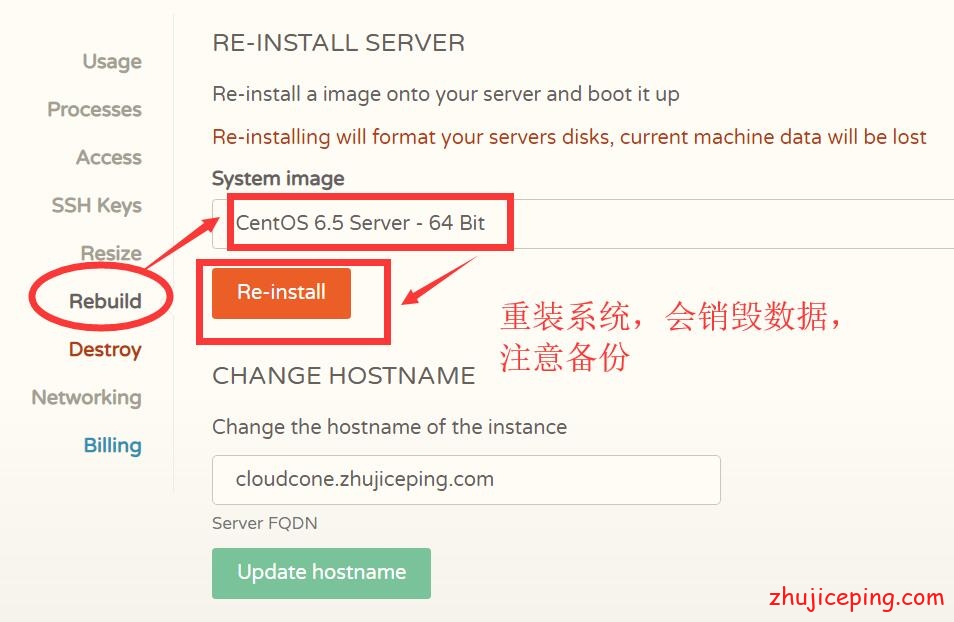
Task: Select the Rebuild menu item
Action: pos(105,301)
